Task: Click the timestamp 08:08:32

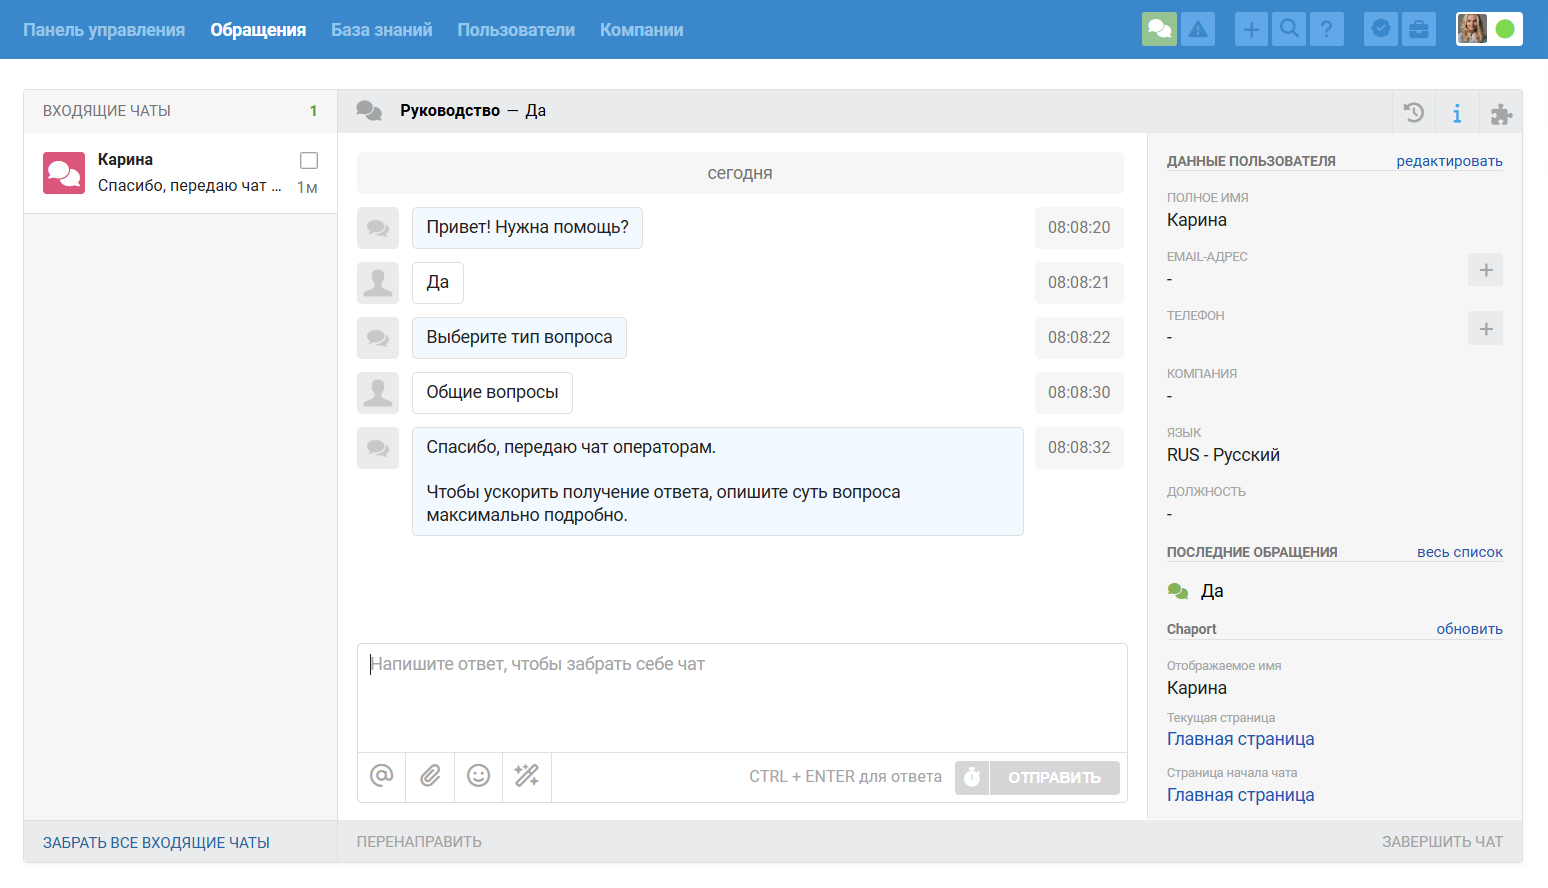Action: point(1079,448)
